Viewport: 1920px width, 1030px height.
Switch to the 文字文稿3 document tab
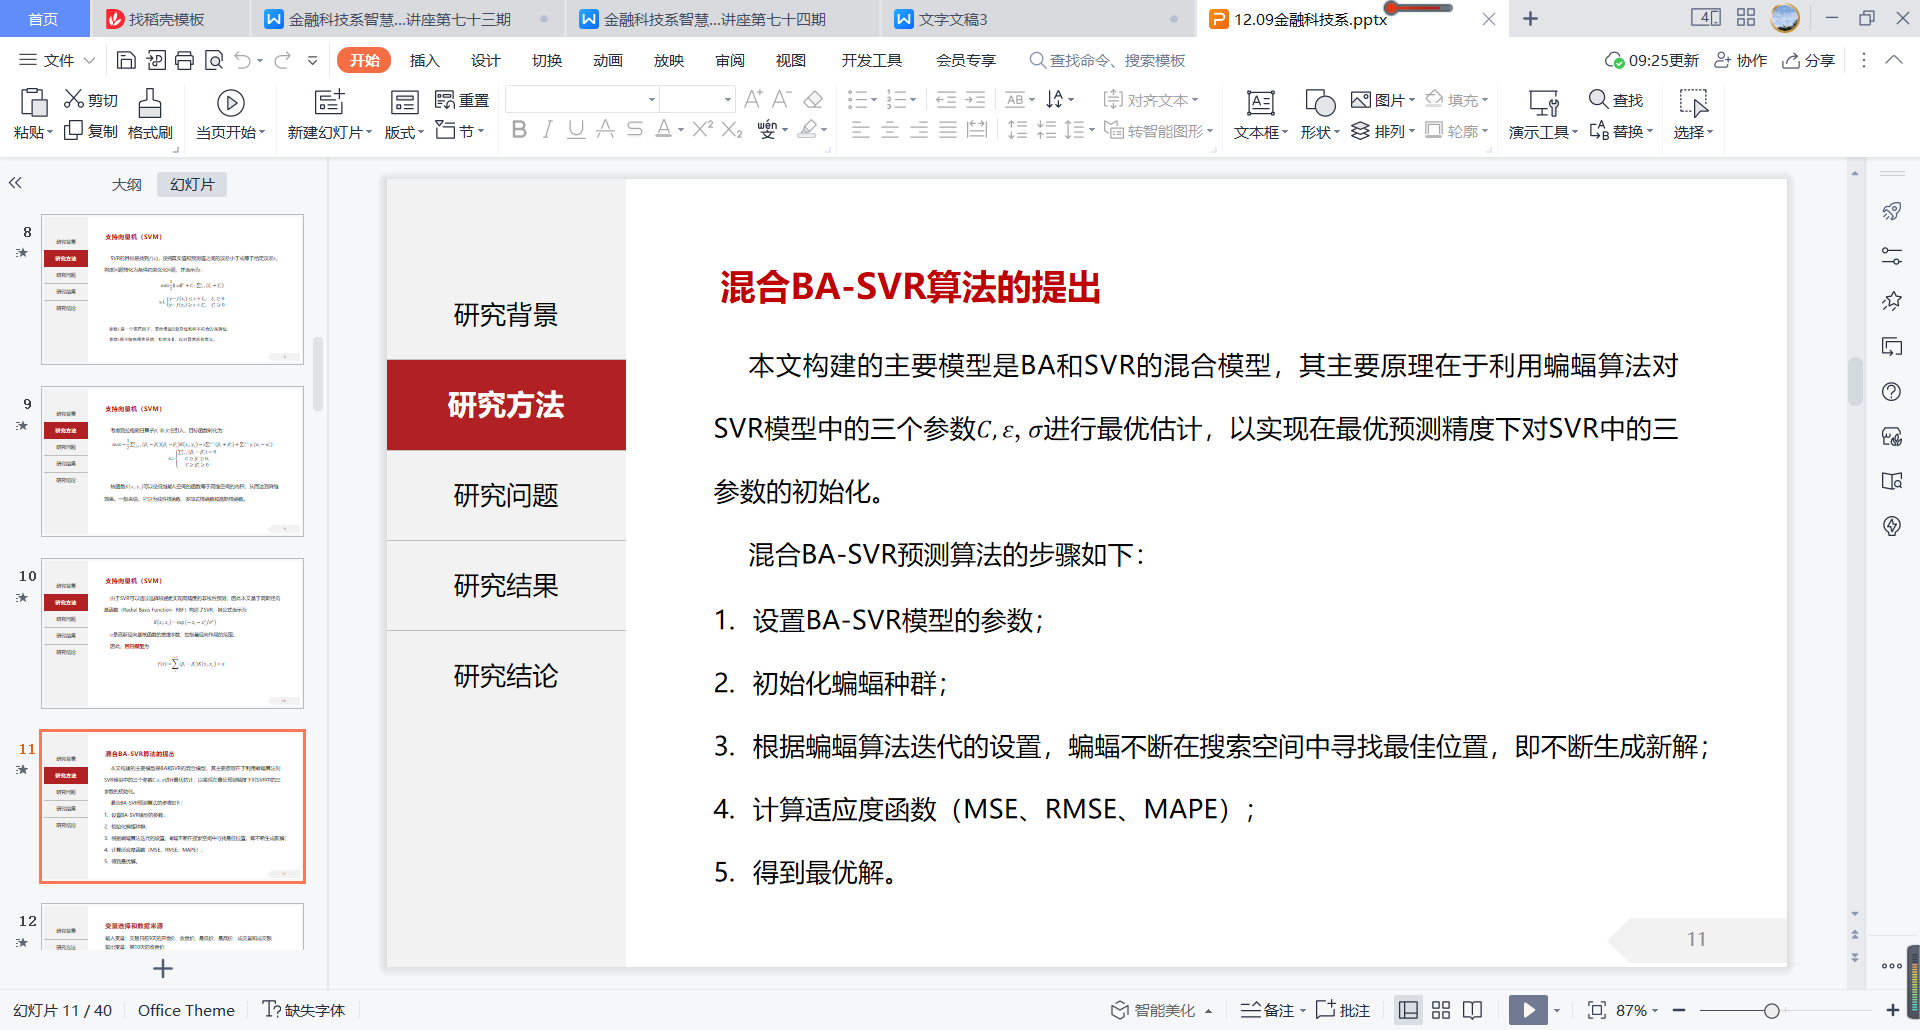(x=1038, y=19)
